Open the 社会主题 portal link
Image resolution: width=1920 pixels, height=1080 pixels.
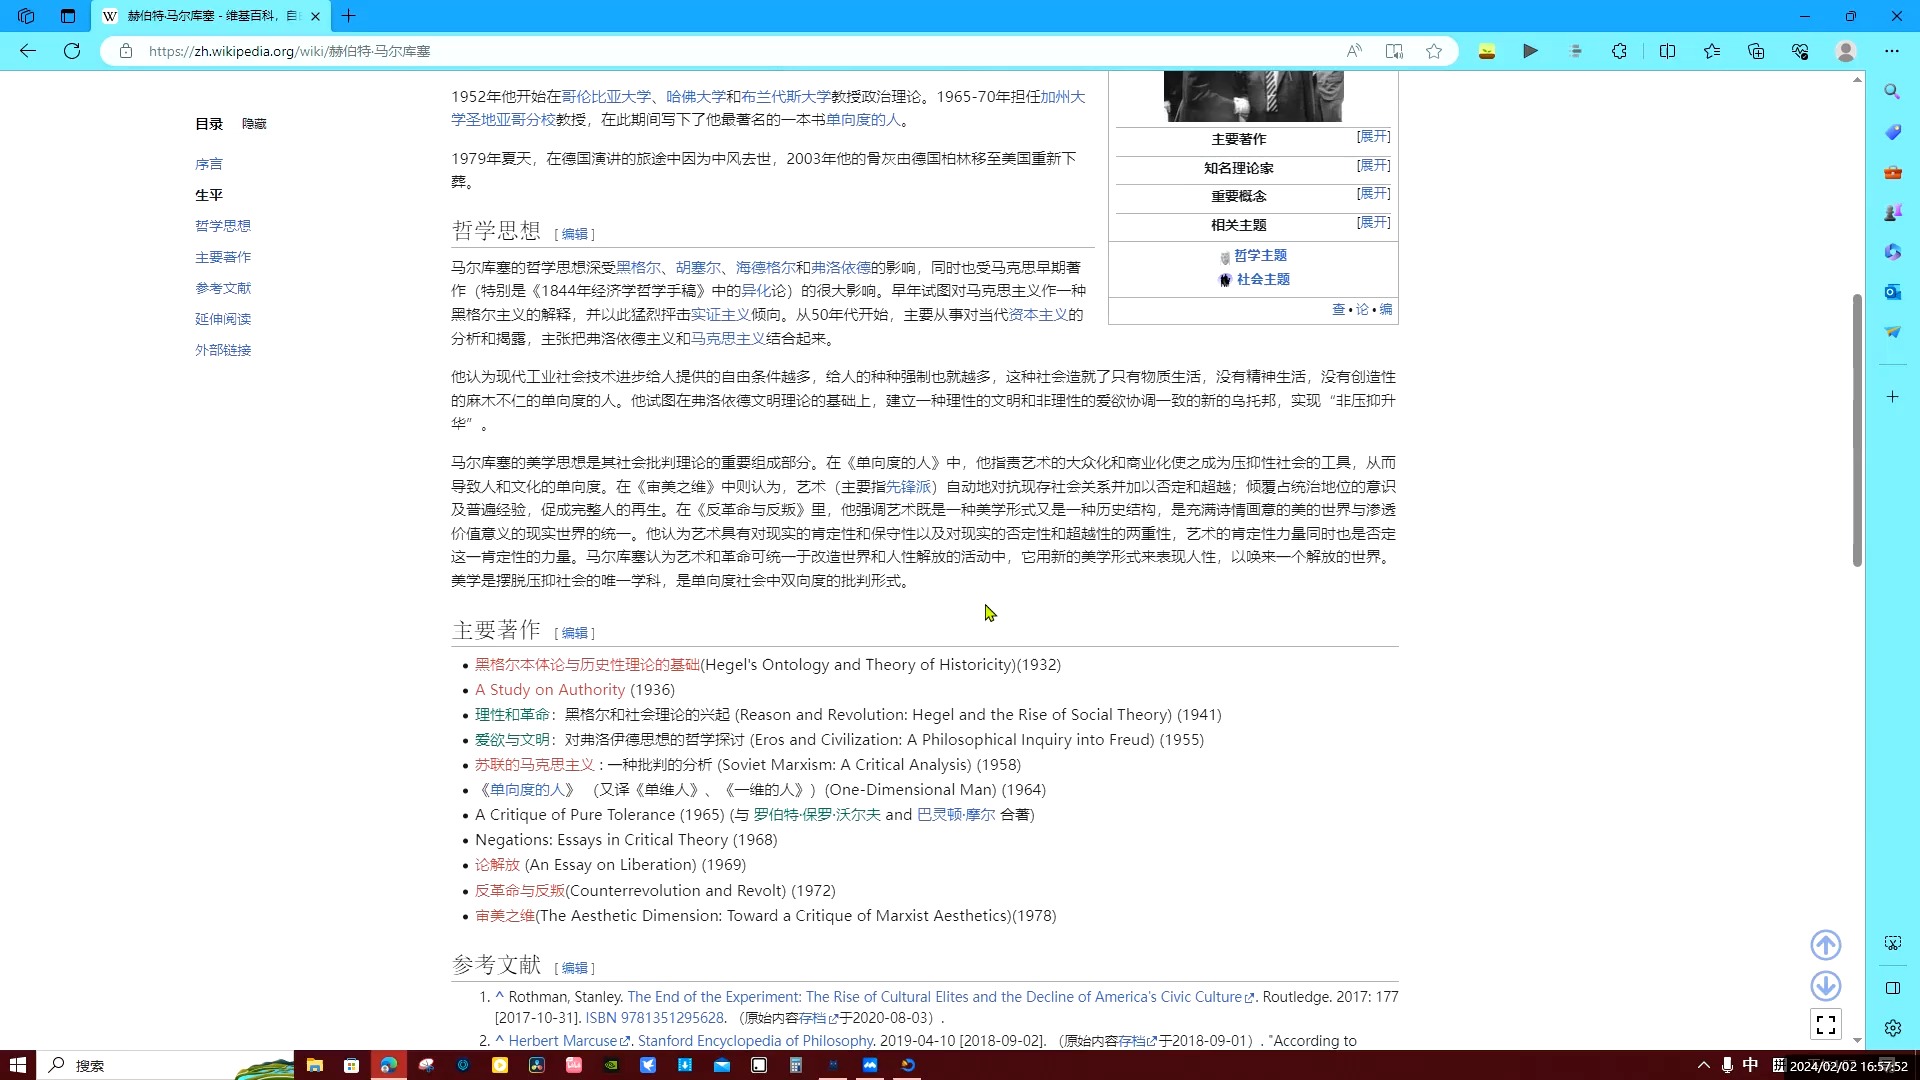1263,280
